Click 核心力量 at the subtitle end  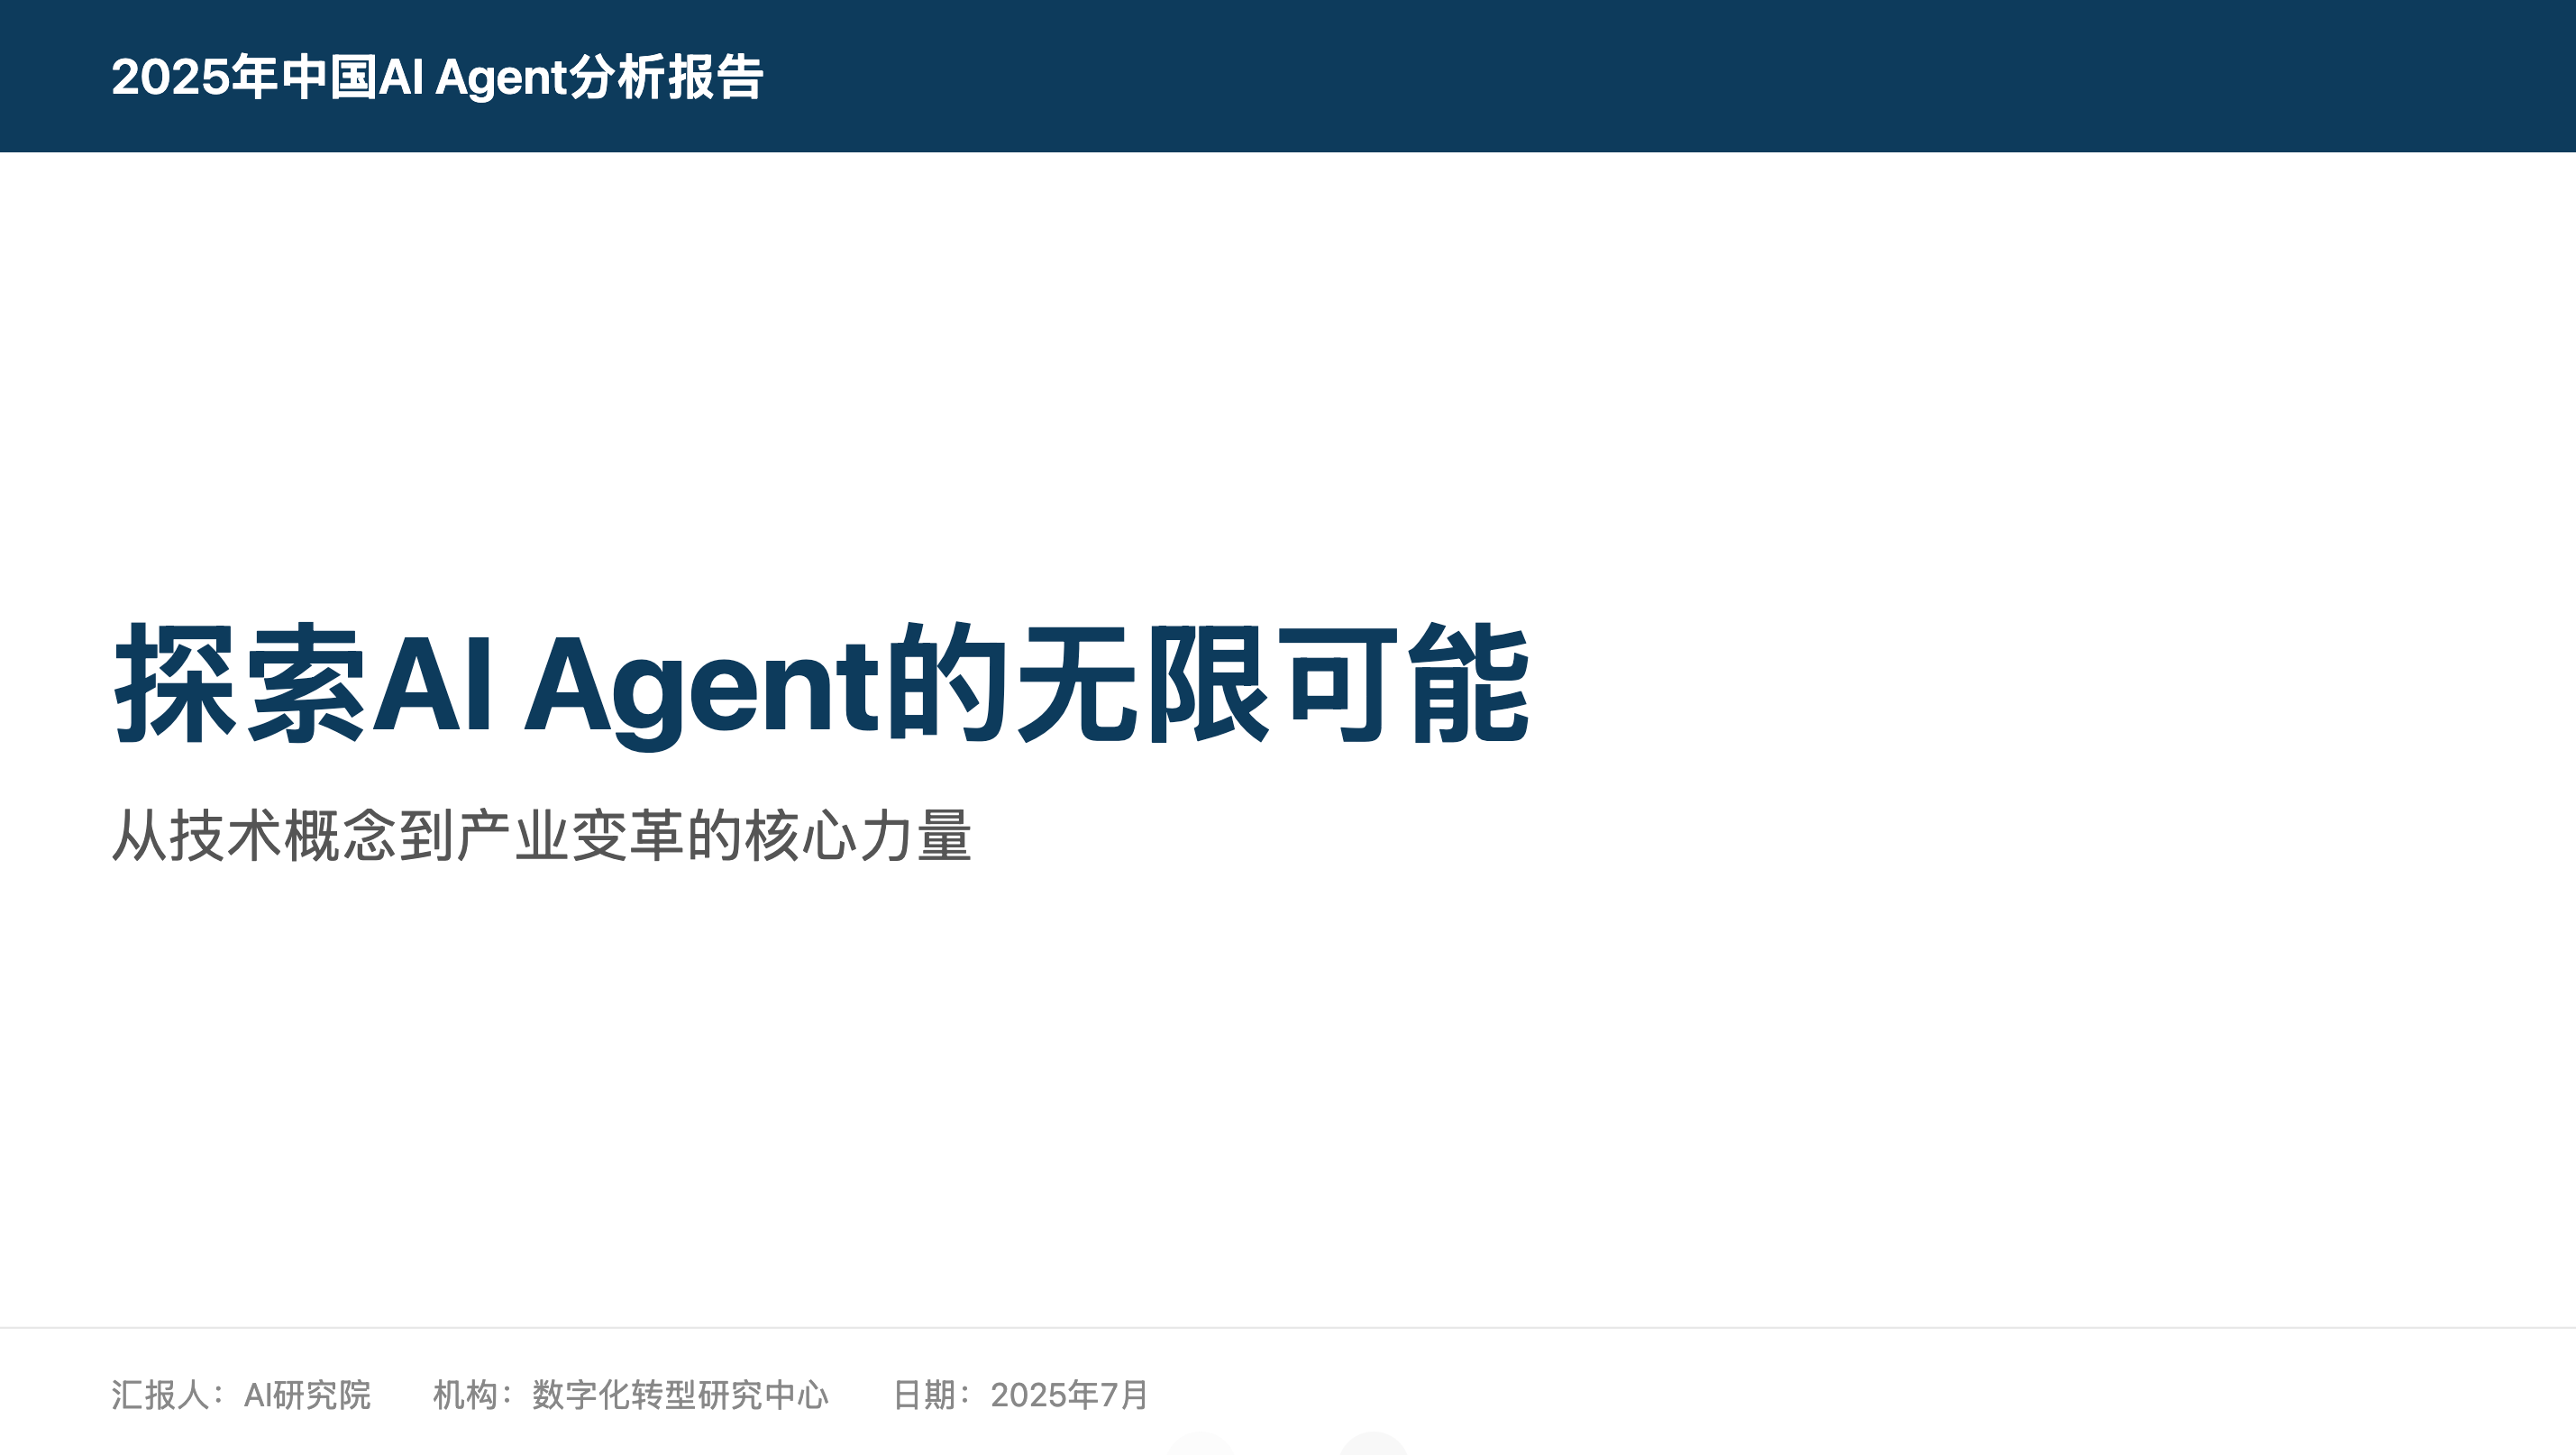coord(858,835)
